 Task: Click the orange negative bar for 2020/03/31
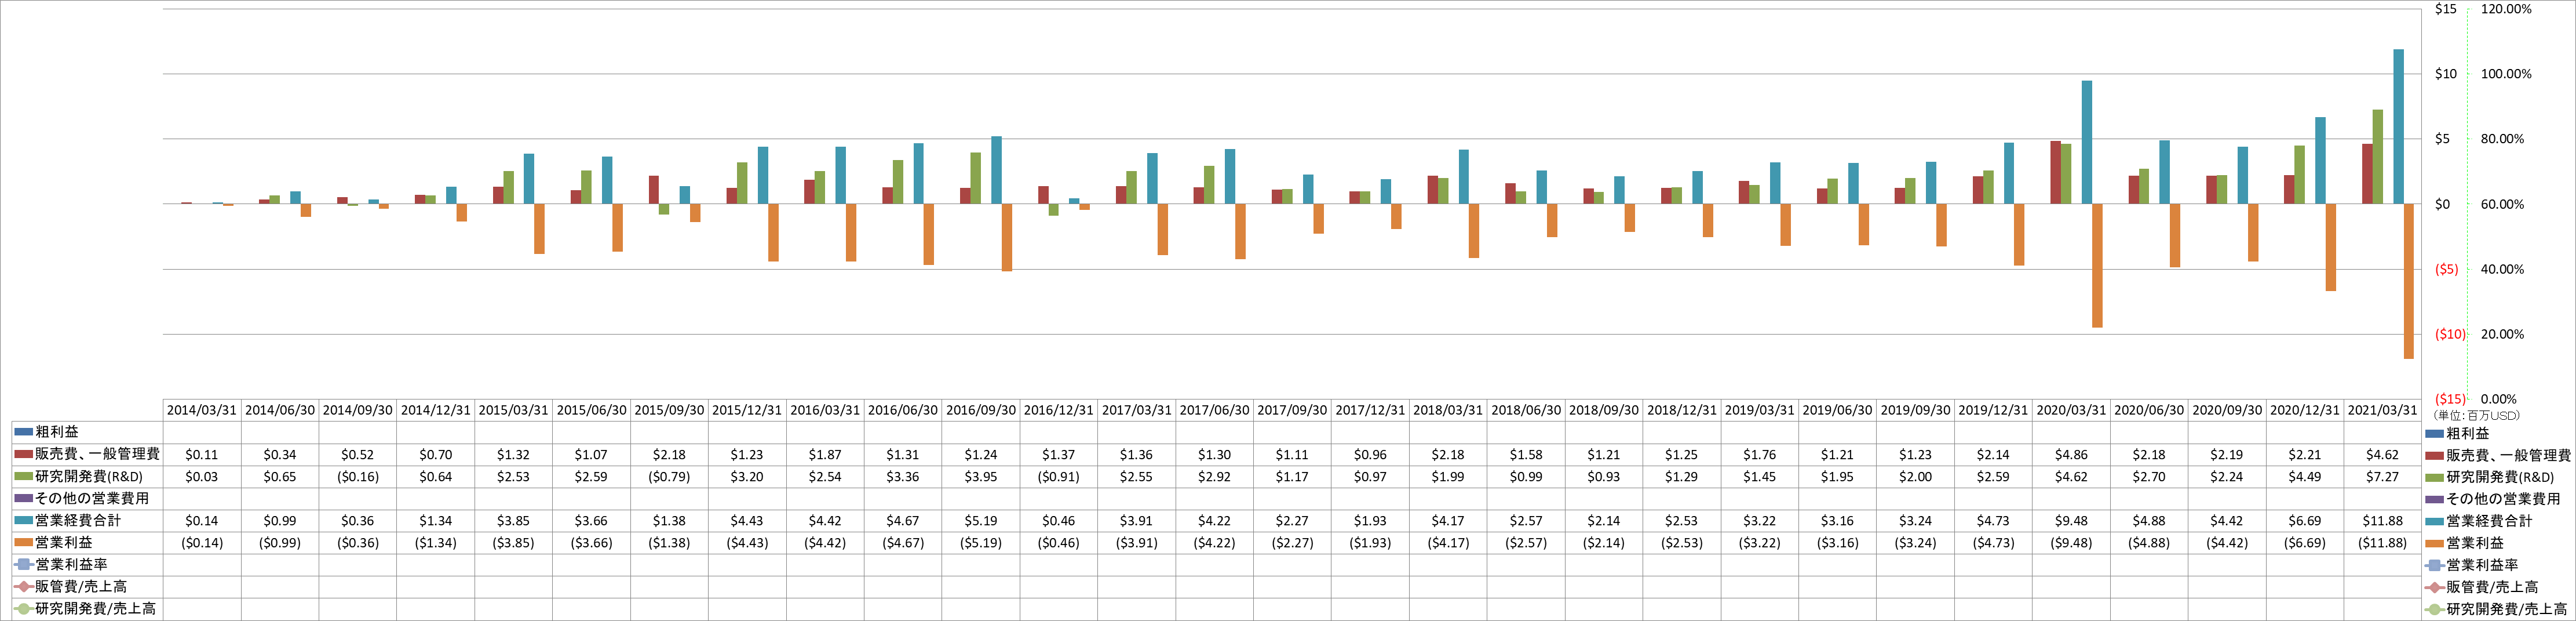tap(2097, 266)
